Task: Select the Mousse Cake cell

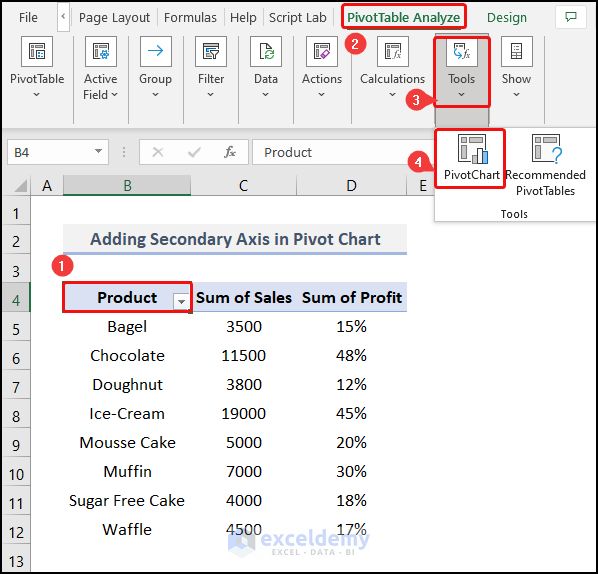Action: click(x=127, y=442)
